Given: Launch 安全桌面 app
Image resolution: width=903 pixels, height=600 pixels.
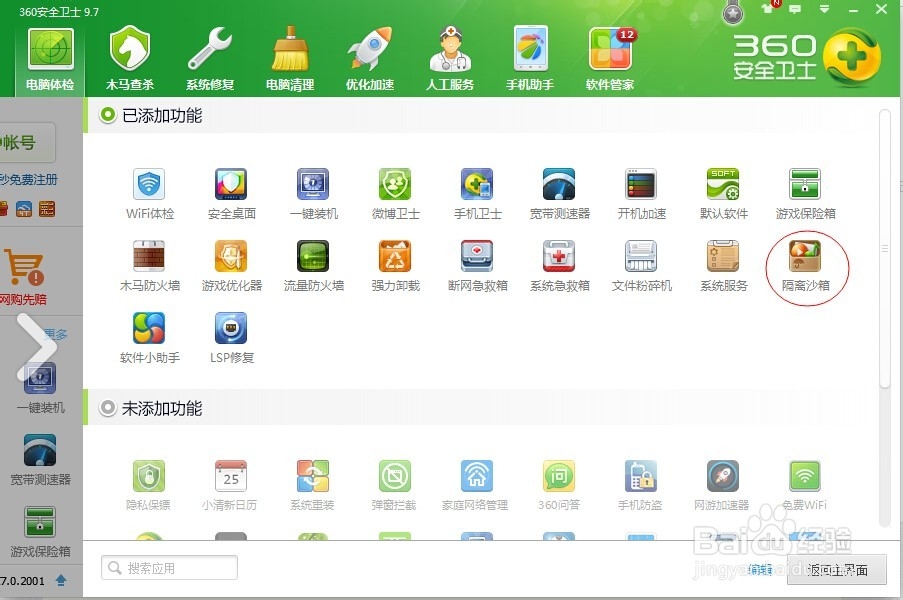Looking at the screenshot, I should (232, 193).
